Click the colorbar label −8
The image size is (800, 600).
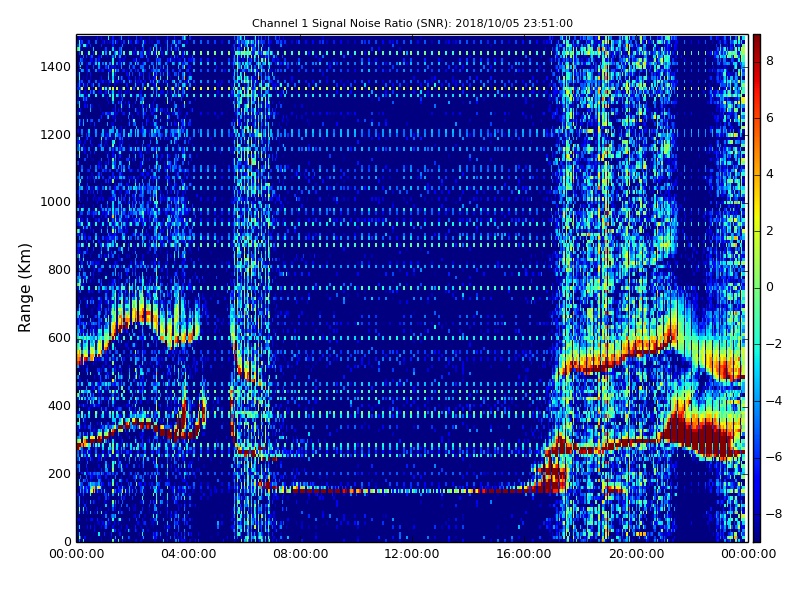[774, 514]
